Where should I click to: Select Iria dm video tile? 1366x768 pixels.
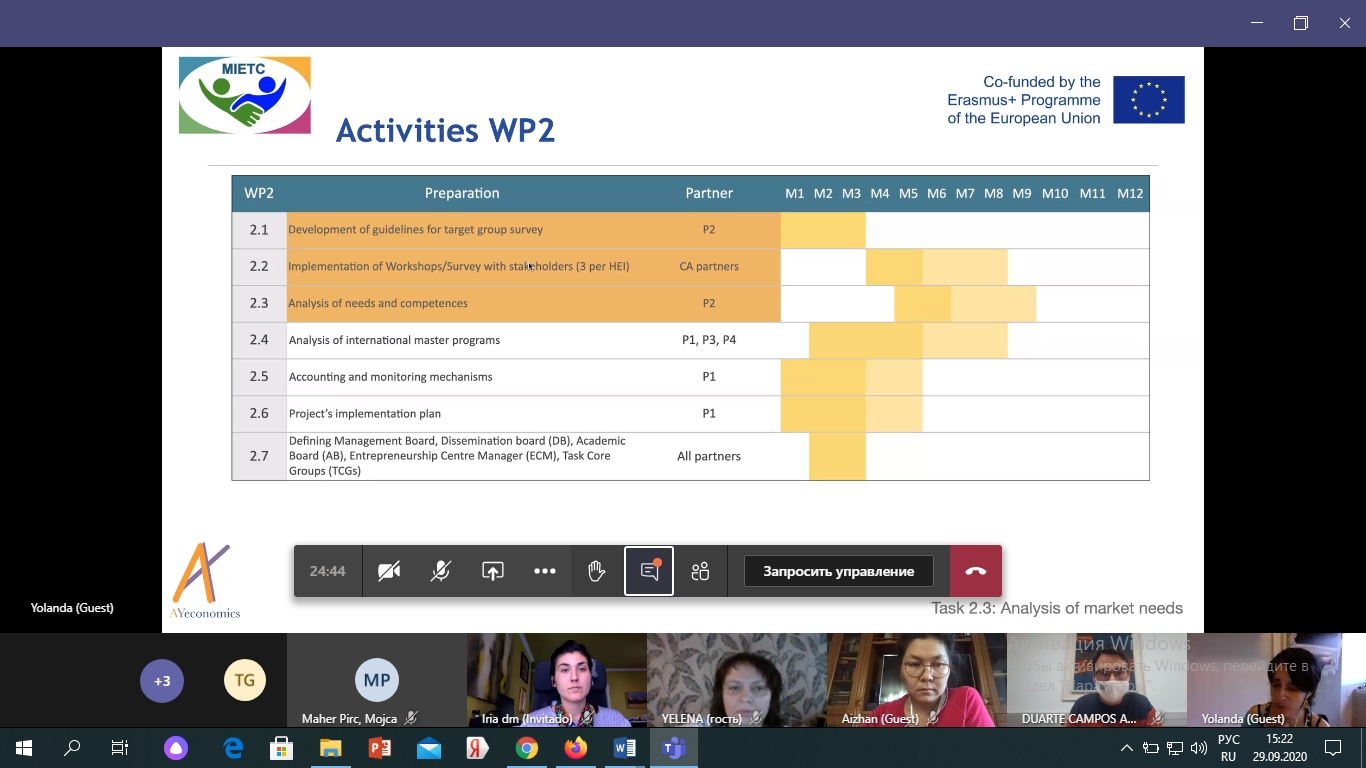(556, 680)
